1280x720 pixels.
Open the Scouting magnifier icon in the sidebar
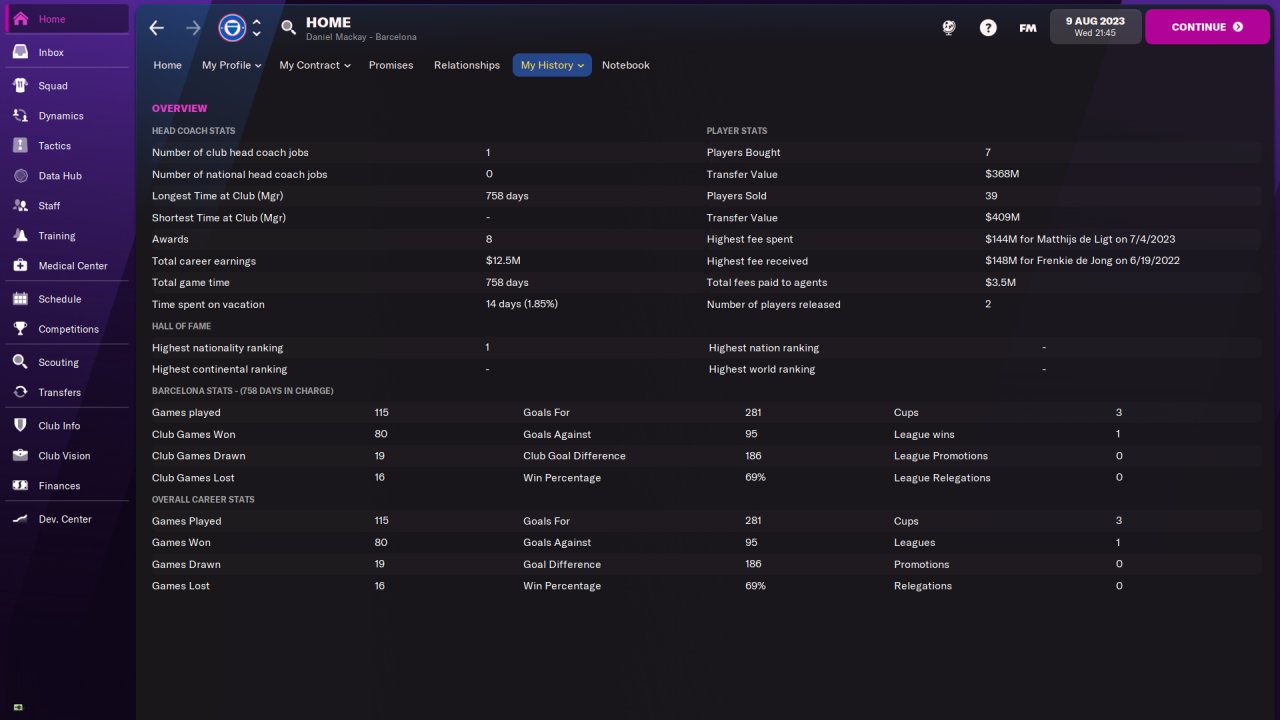[x=20, y=362]
